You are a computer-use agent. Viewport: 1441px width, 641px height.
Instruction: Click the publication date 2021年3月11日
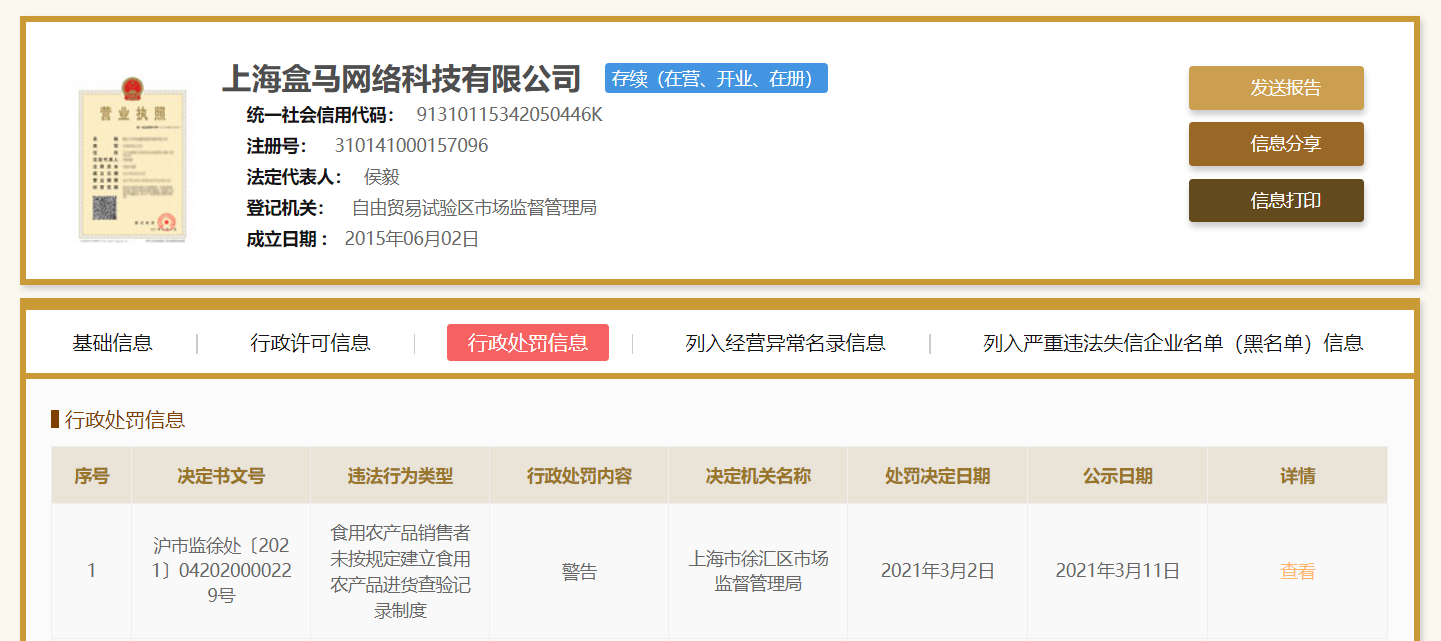click(1117, 571)
